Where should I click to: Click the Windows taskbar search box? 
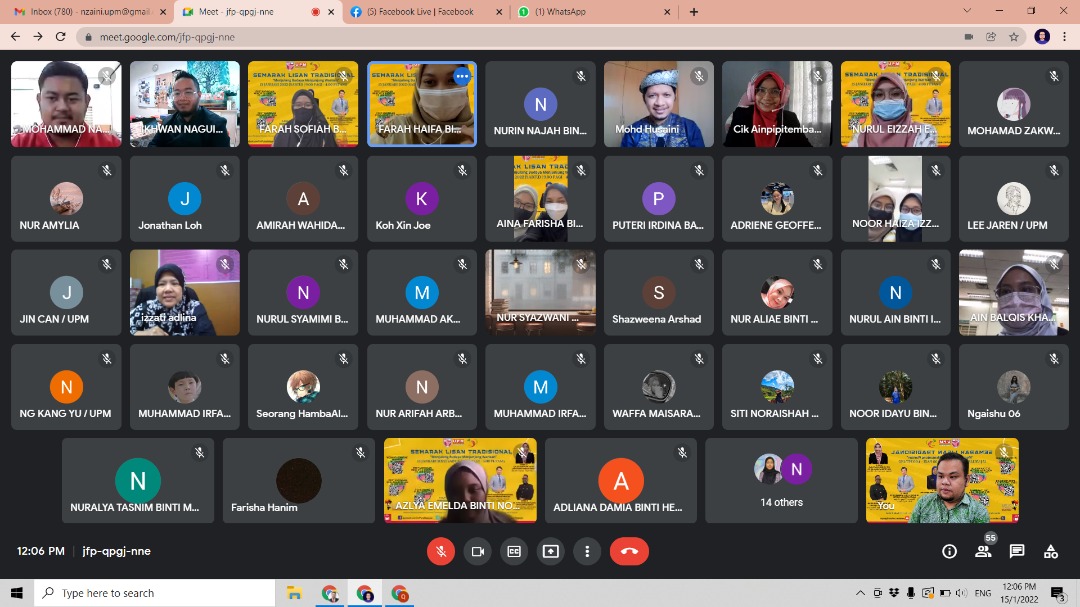tap(155, 593)
